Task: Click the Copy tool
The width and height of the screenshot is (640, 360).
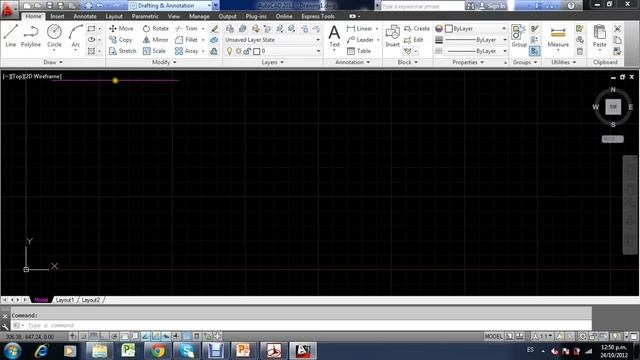Action: [120, 40]
